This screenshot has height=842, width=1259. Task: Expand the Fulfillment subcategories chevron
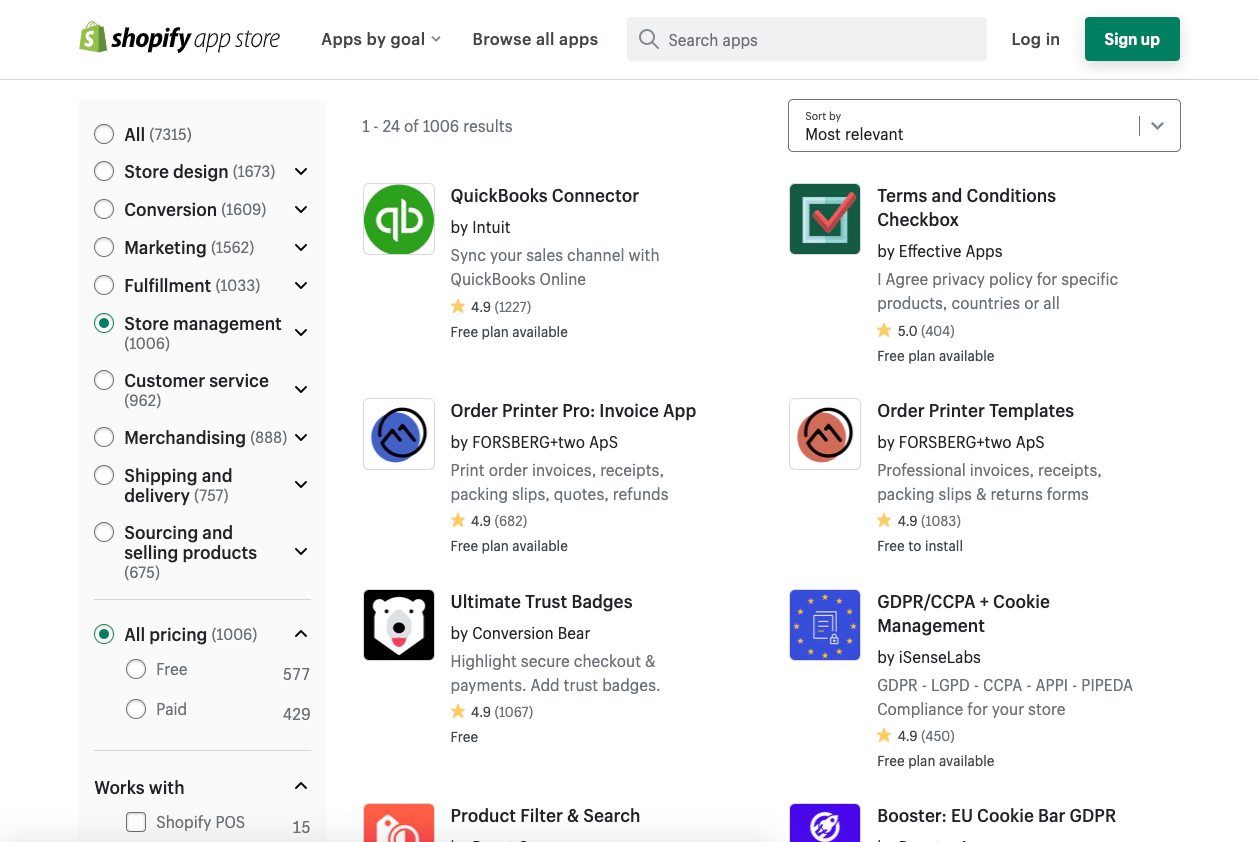tap(301, 286)
